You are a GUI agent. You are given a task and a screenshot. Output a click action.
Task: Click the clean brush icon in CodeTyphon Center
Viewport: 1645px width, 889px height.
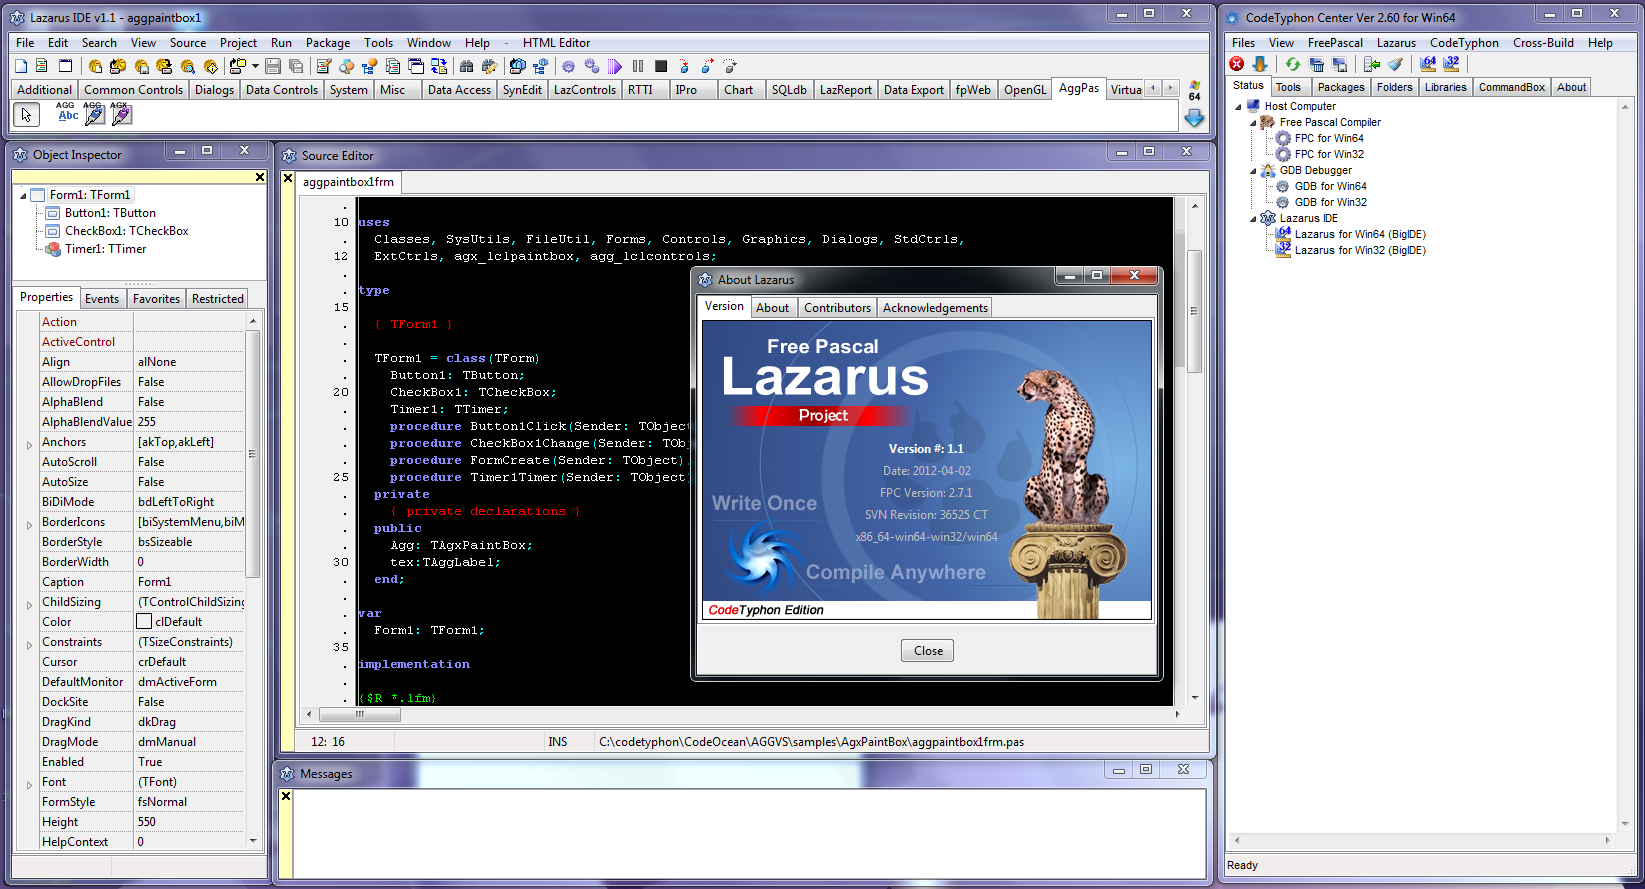pos(1395,64)
